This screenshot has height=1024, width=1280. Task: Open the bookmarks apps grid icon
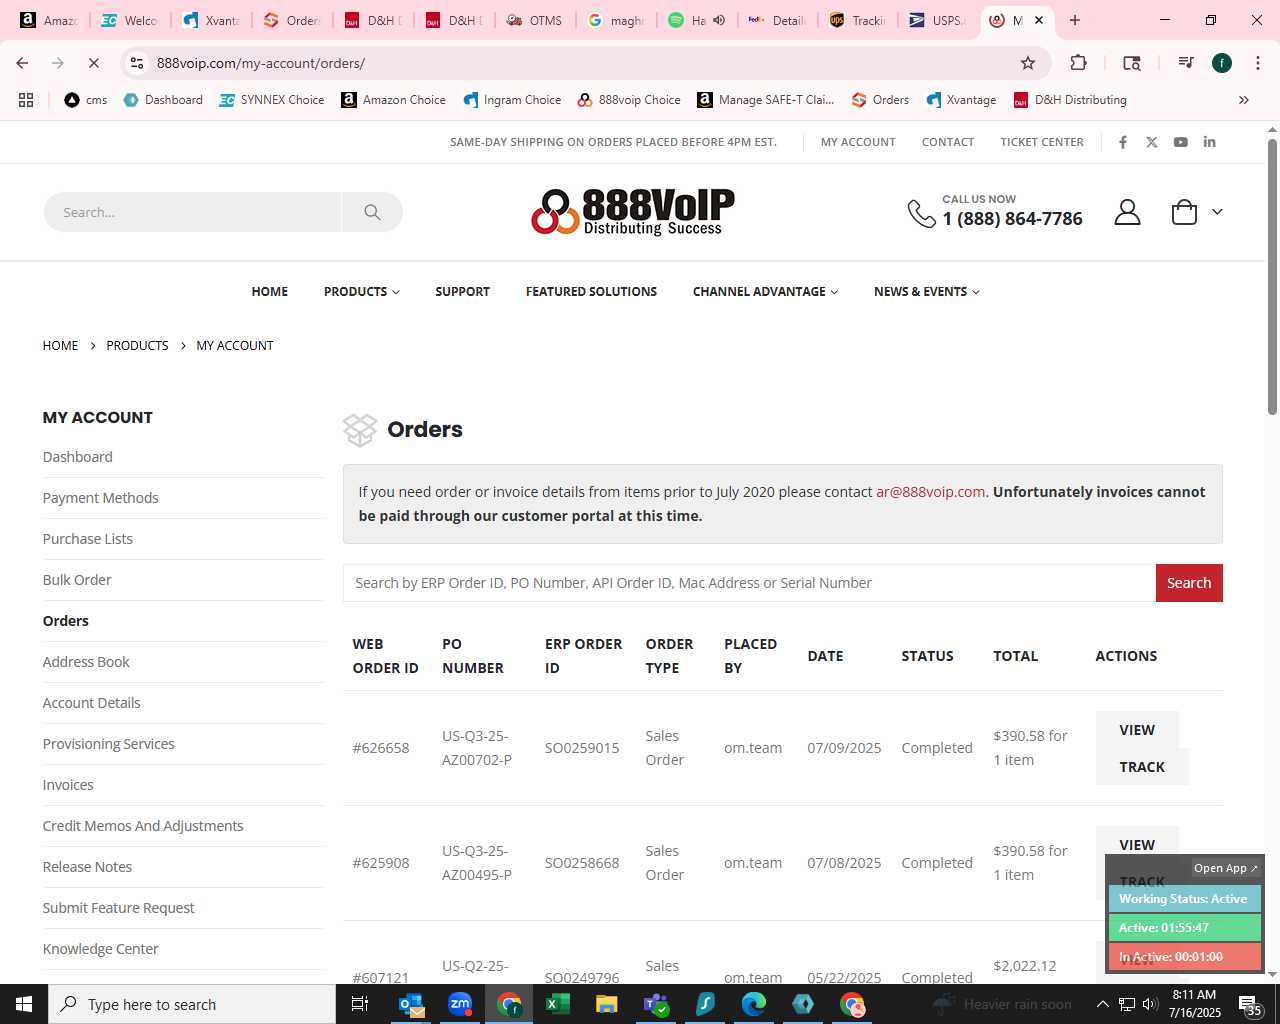[x=26, y=100]
